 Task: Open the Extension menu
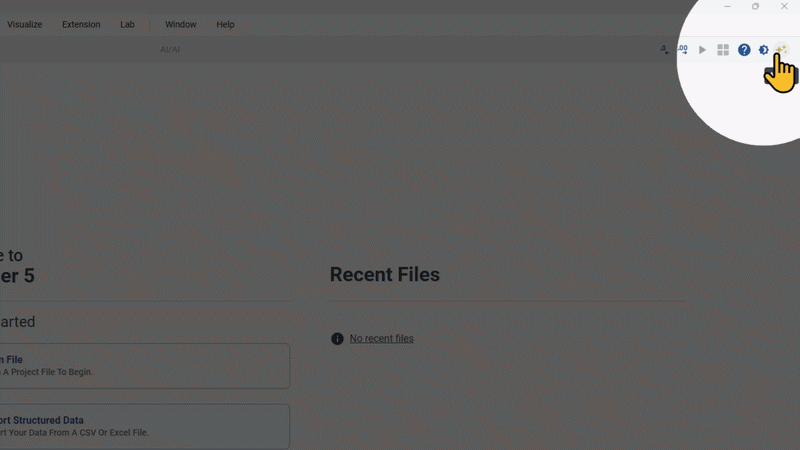point(81,24)
